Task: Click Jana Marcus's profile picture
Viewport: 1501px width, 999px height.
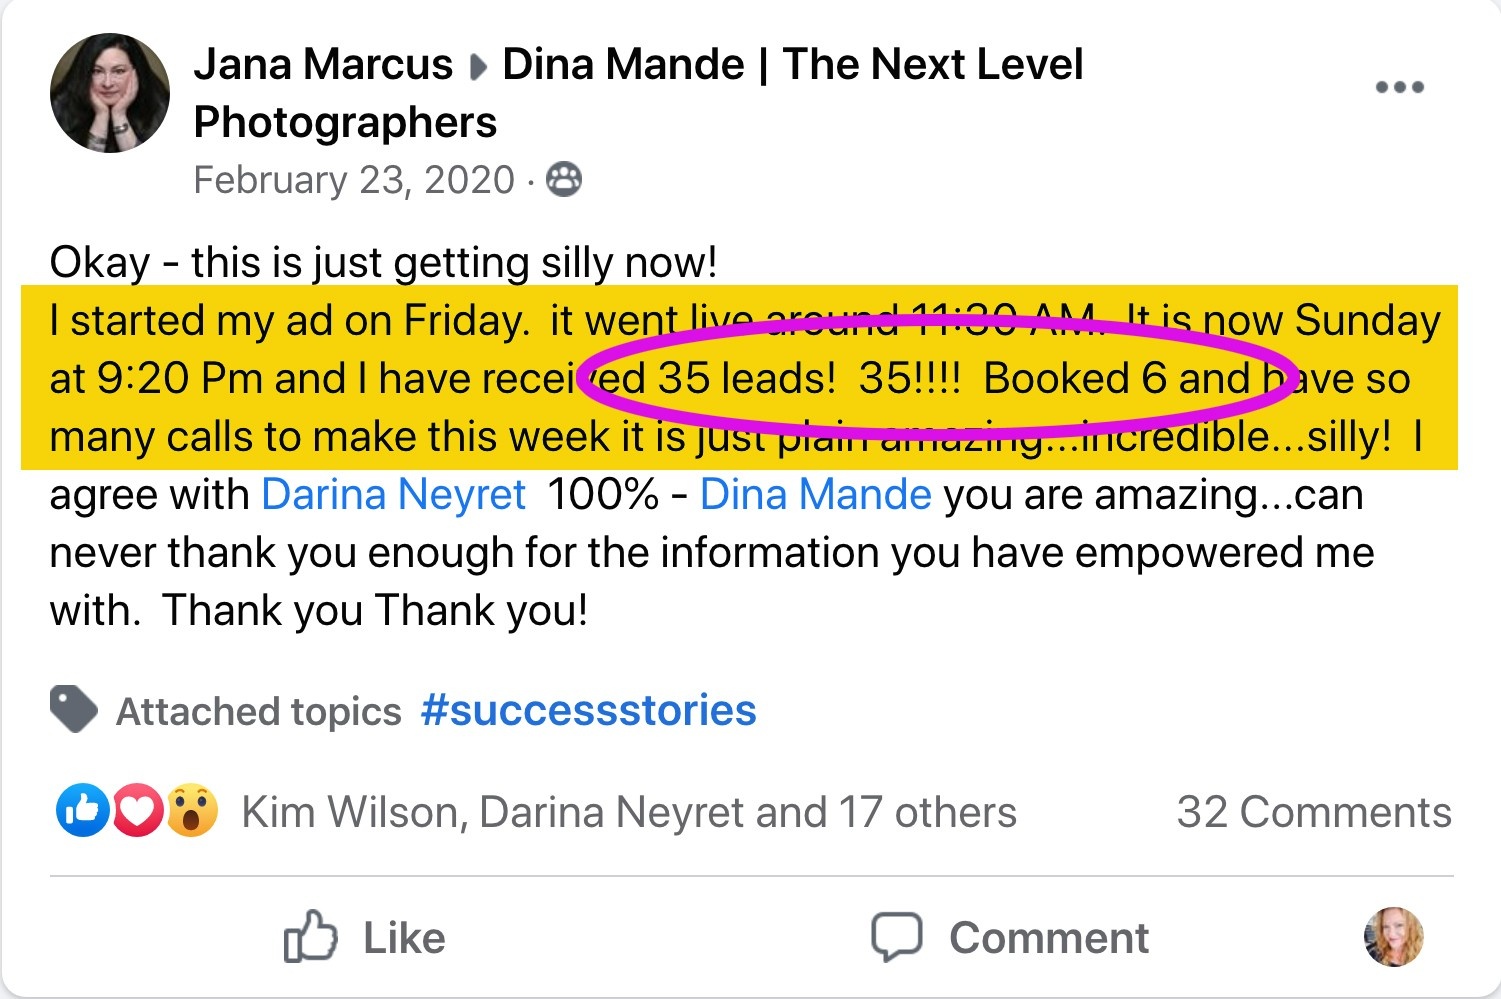Action: pos(110,93)
